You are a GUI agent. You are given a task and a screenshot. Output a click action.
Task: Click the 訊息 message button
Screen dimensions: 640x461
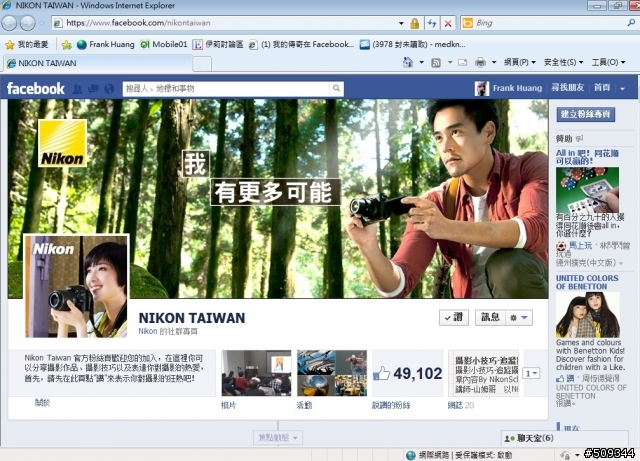point(490,318)
